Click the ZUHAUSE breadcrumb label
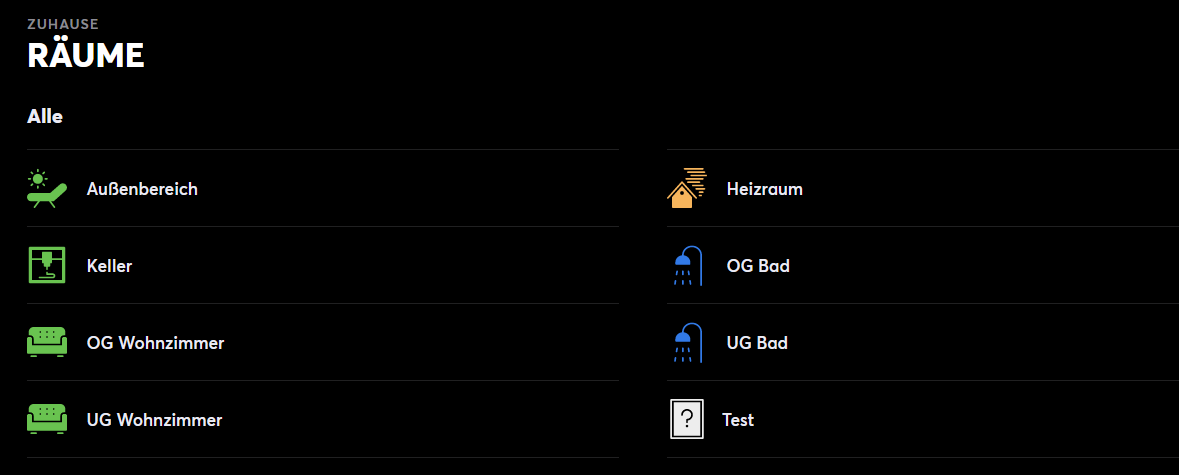This screenshot has width=1179, height=475. point(63,23)
